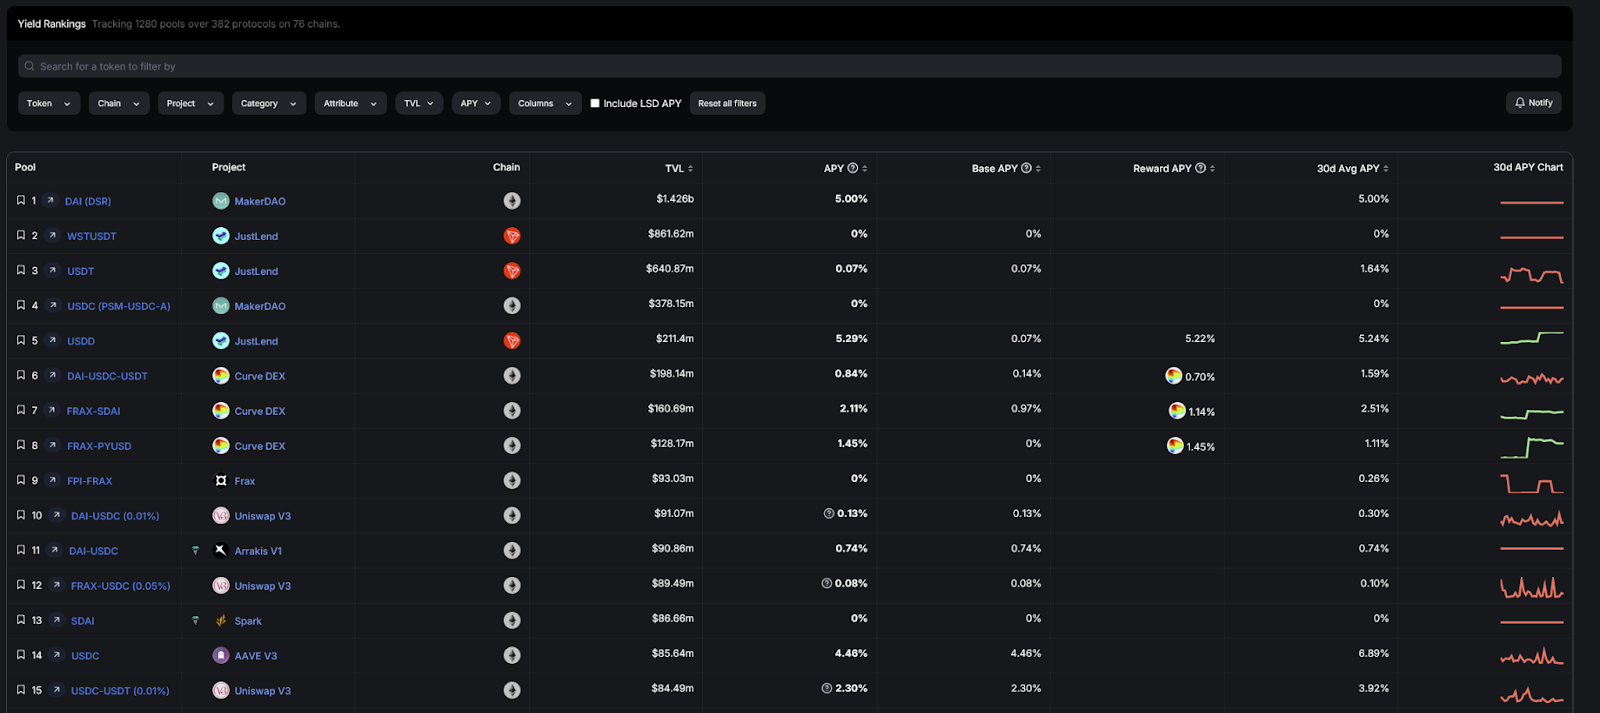Bookmark the USDD pool row
The width and height of the screenshot is (1600, 713).
tap(20, 340)
